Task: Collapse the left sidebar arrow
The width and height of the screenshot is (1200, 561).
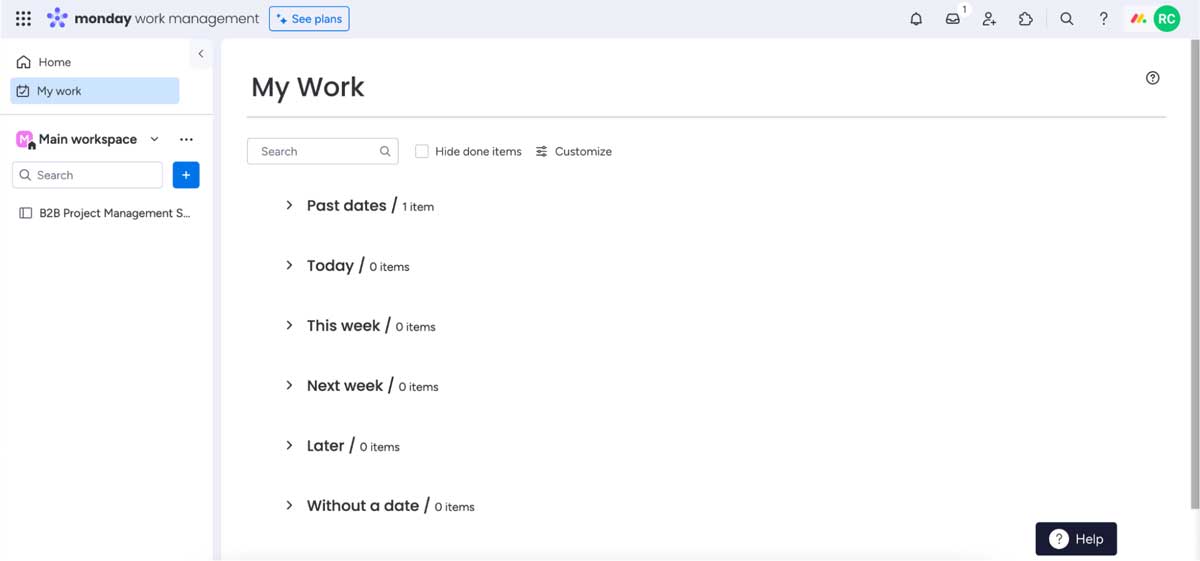Action: (x=200, y=54)
